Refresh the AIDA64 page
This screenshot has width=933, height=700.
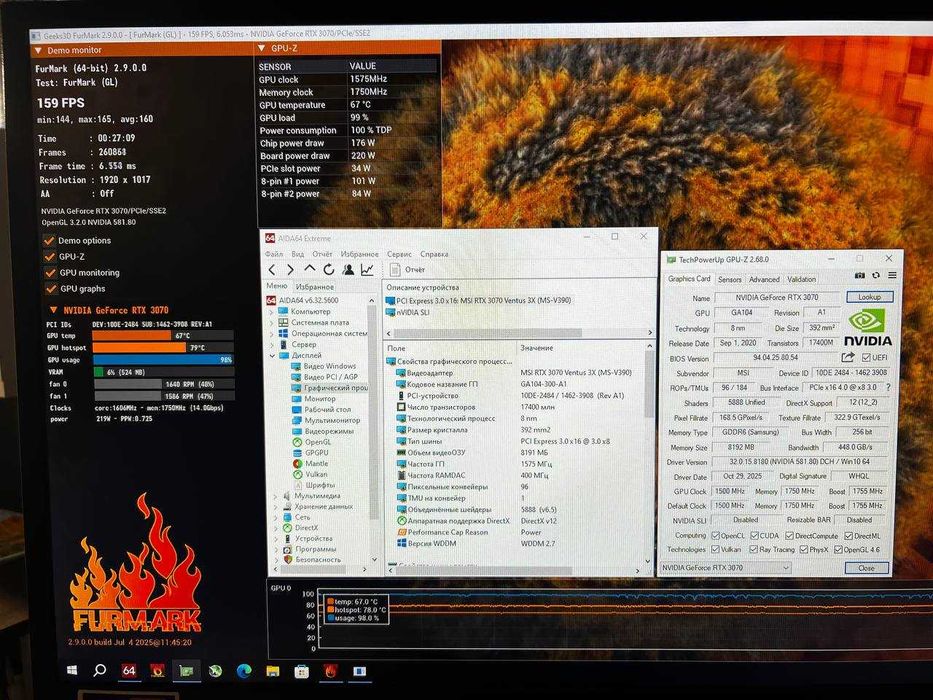(328, 270)
